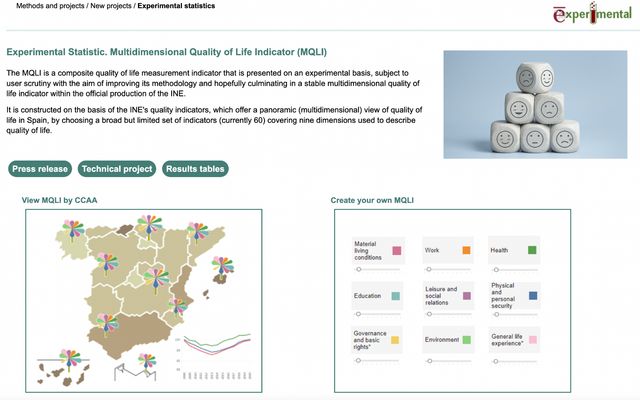Click the Health green swatch
The image size is (640, 400).
coord(532,250)
